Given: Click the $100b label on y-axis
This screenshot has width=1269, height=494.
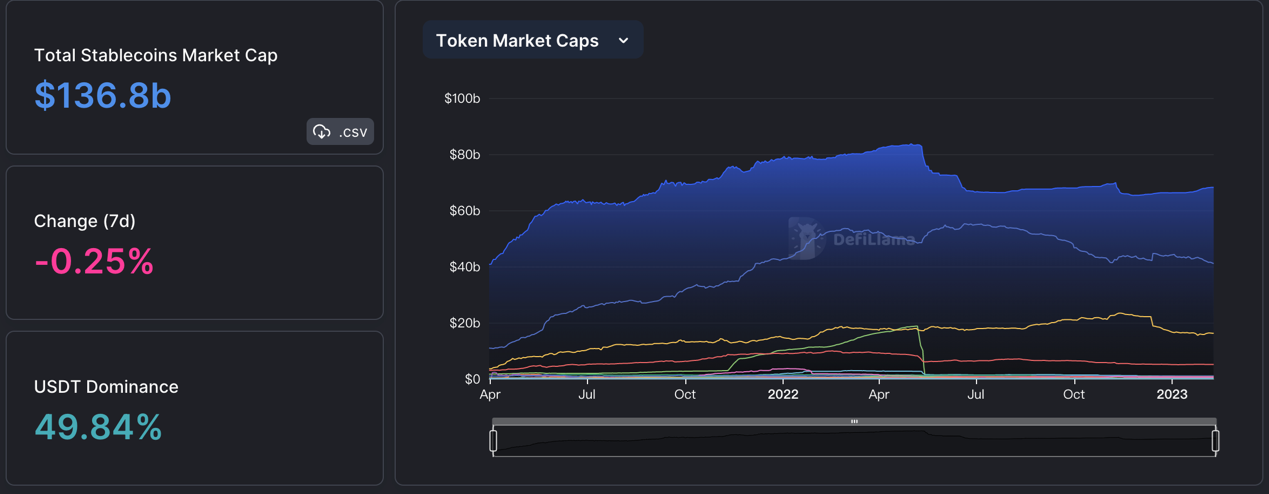Looking at the screenshot, I should tap(462, 99).
